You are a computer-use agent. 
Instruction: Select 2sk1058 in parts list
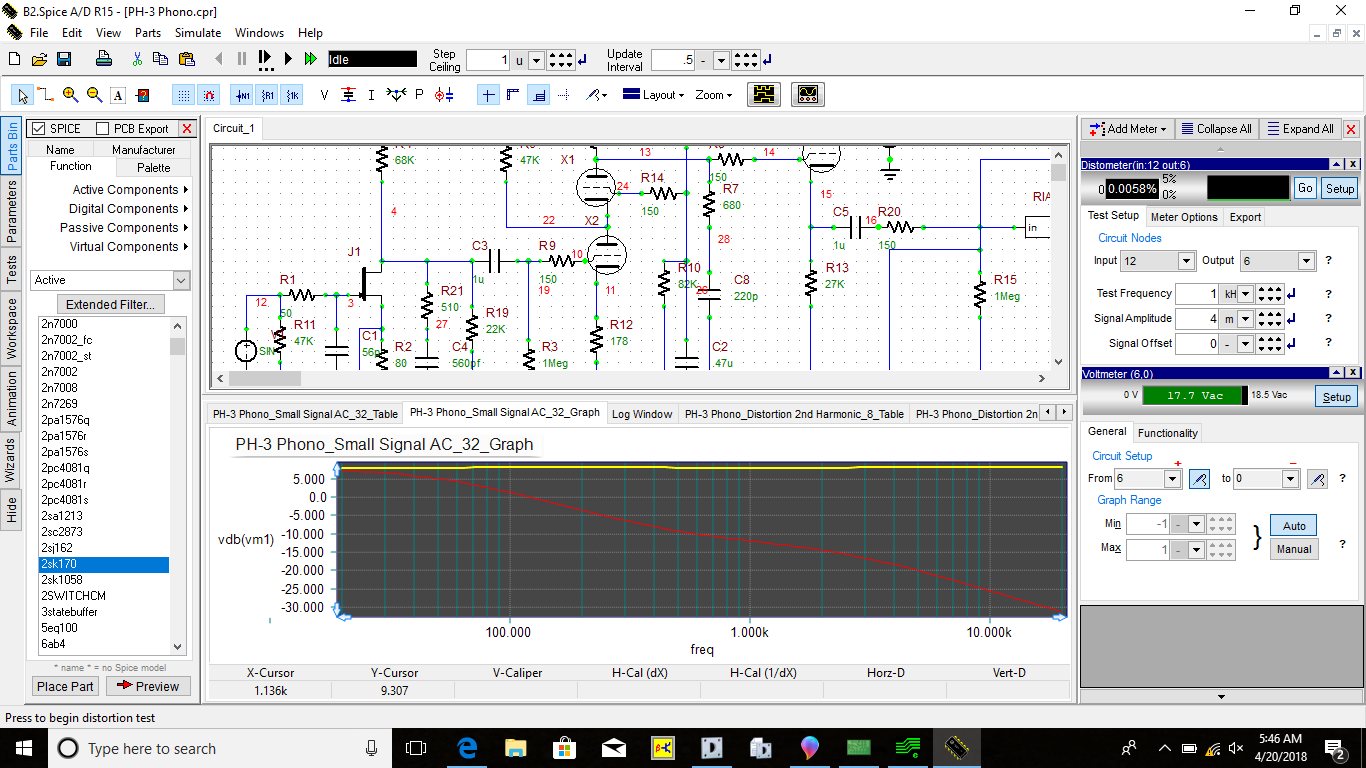tap(104, 580)
